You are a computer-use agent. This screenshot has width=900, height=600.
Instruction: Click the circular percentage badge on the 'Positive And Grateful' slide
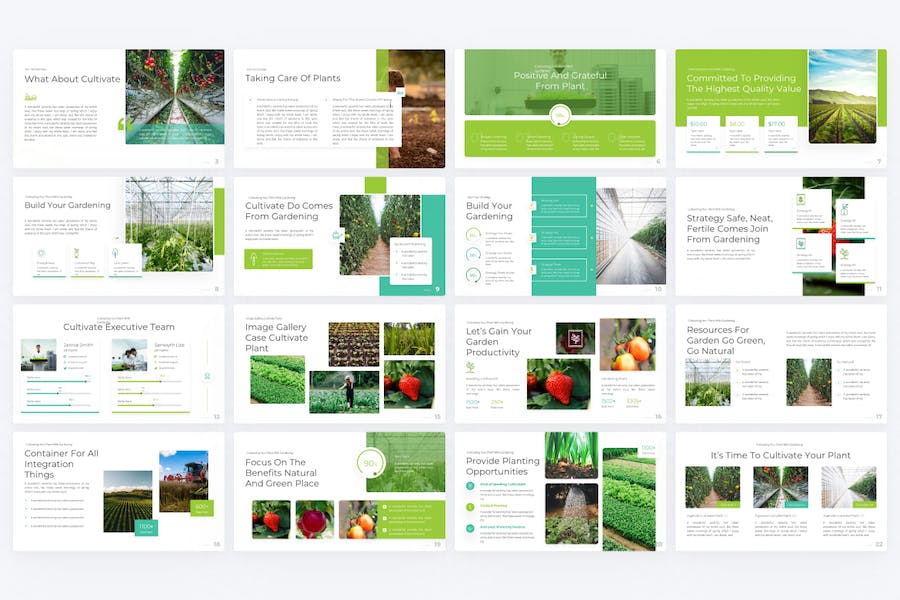point(560,115)
